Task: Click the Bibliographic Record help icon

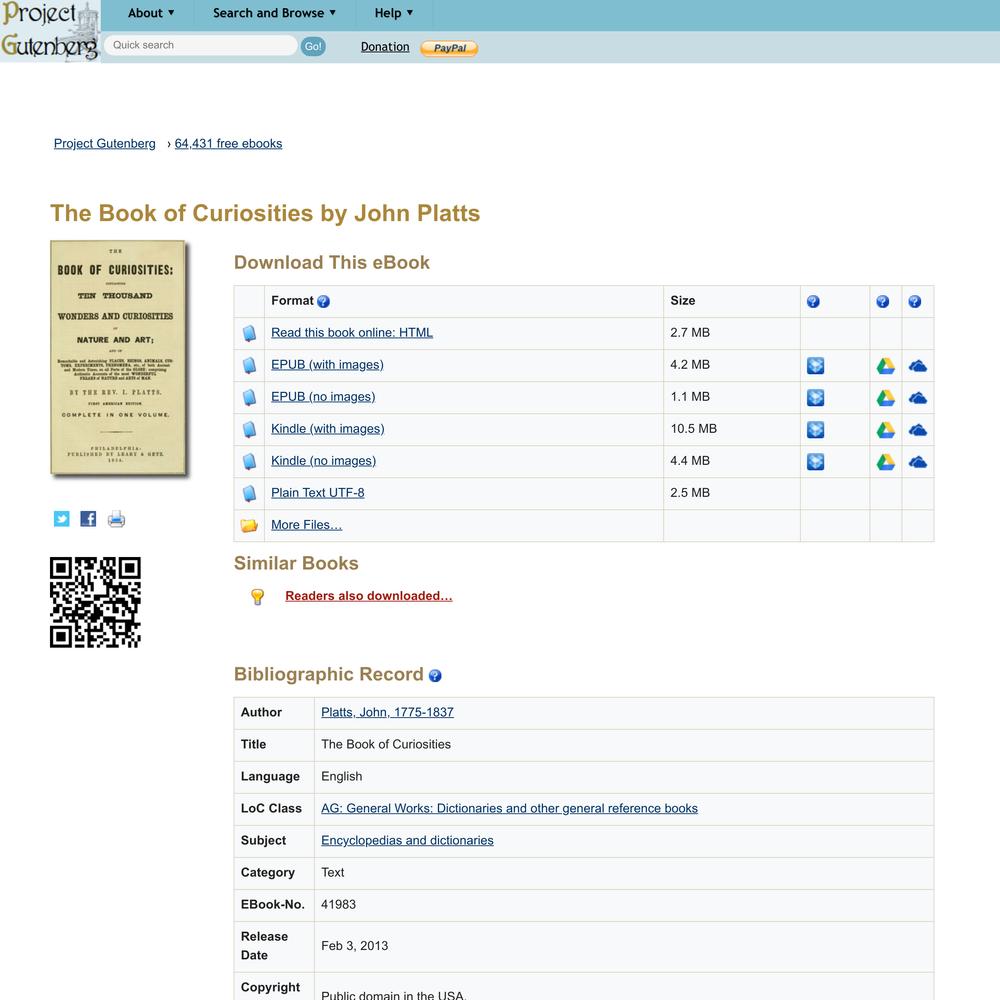Action: 435,675
